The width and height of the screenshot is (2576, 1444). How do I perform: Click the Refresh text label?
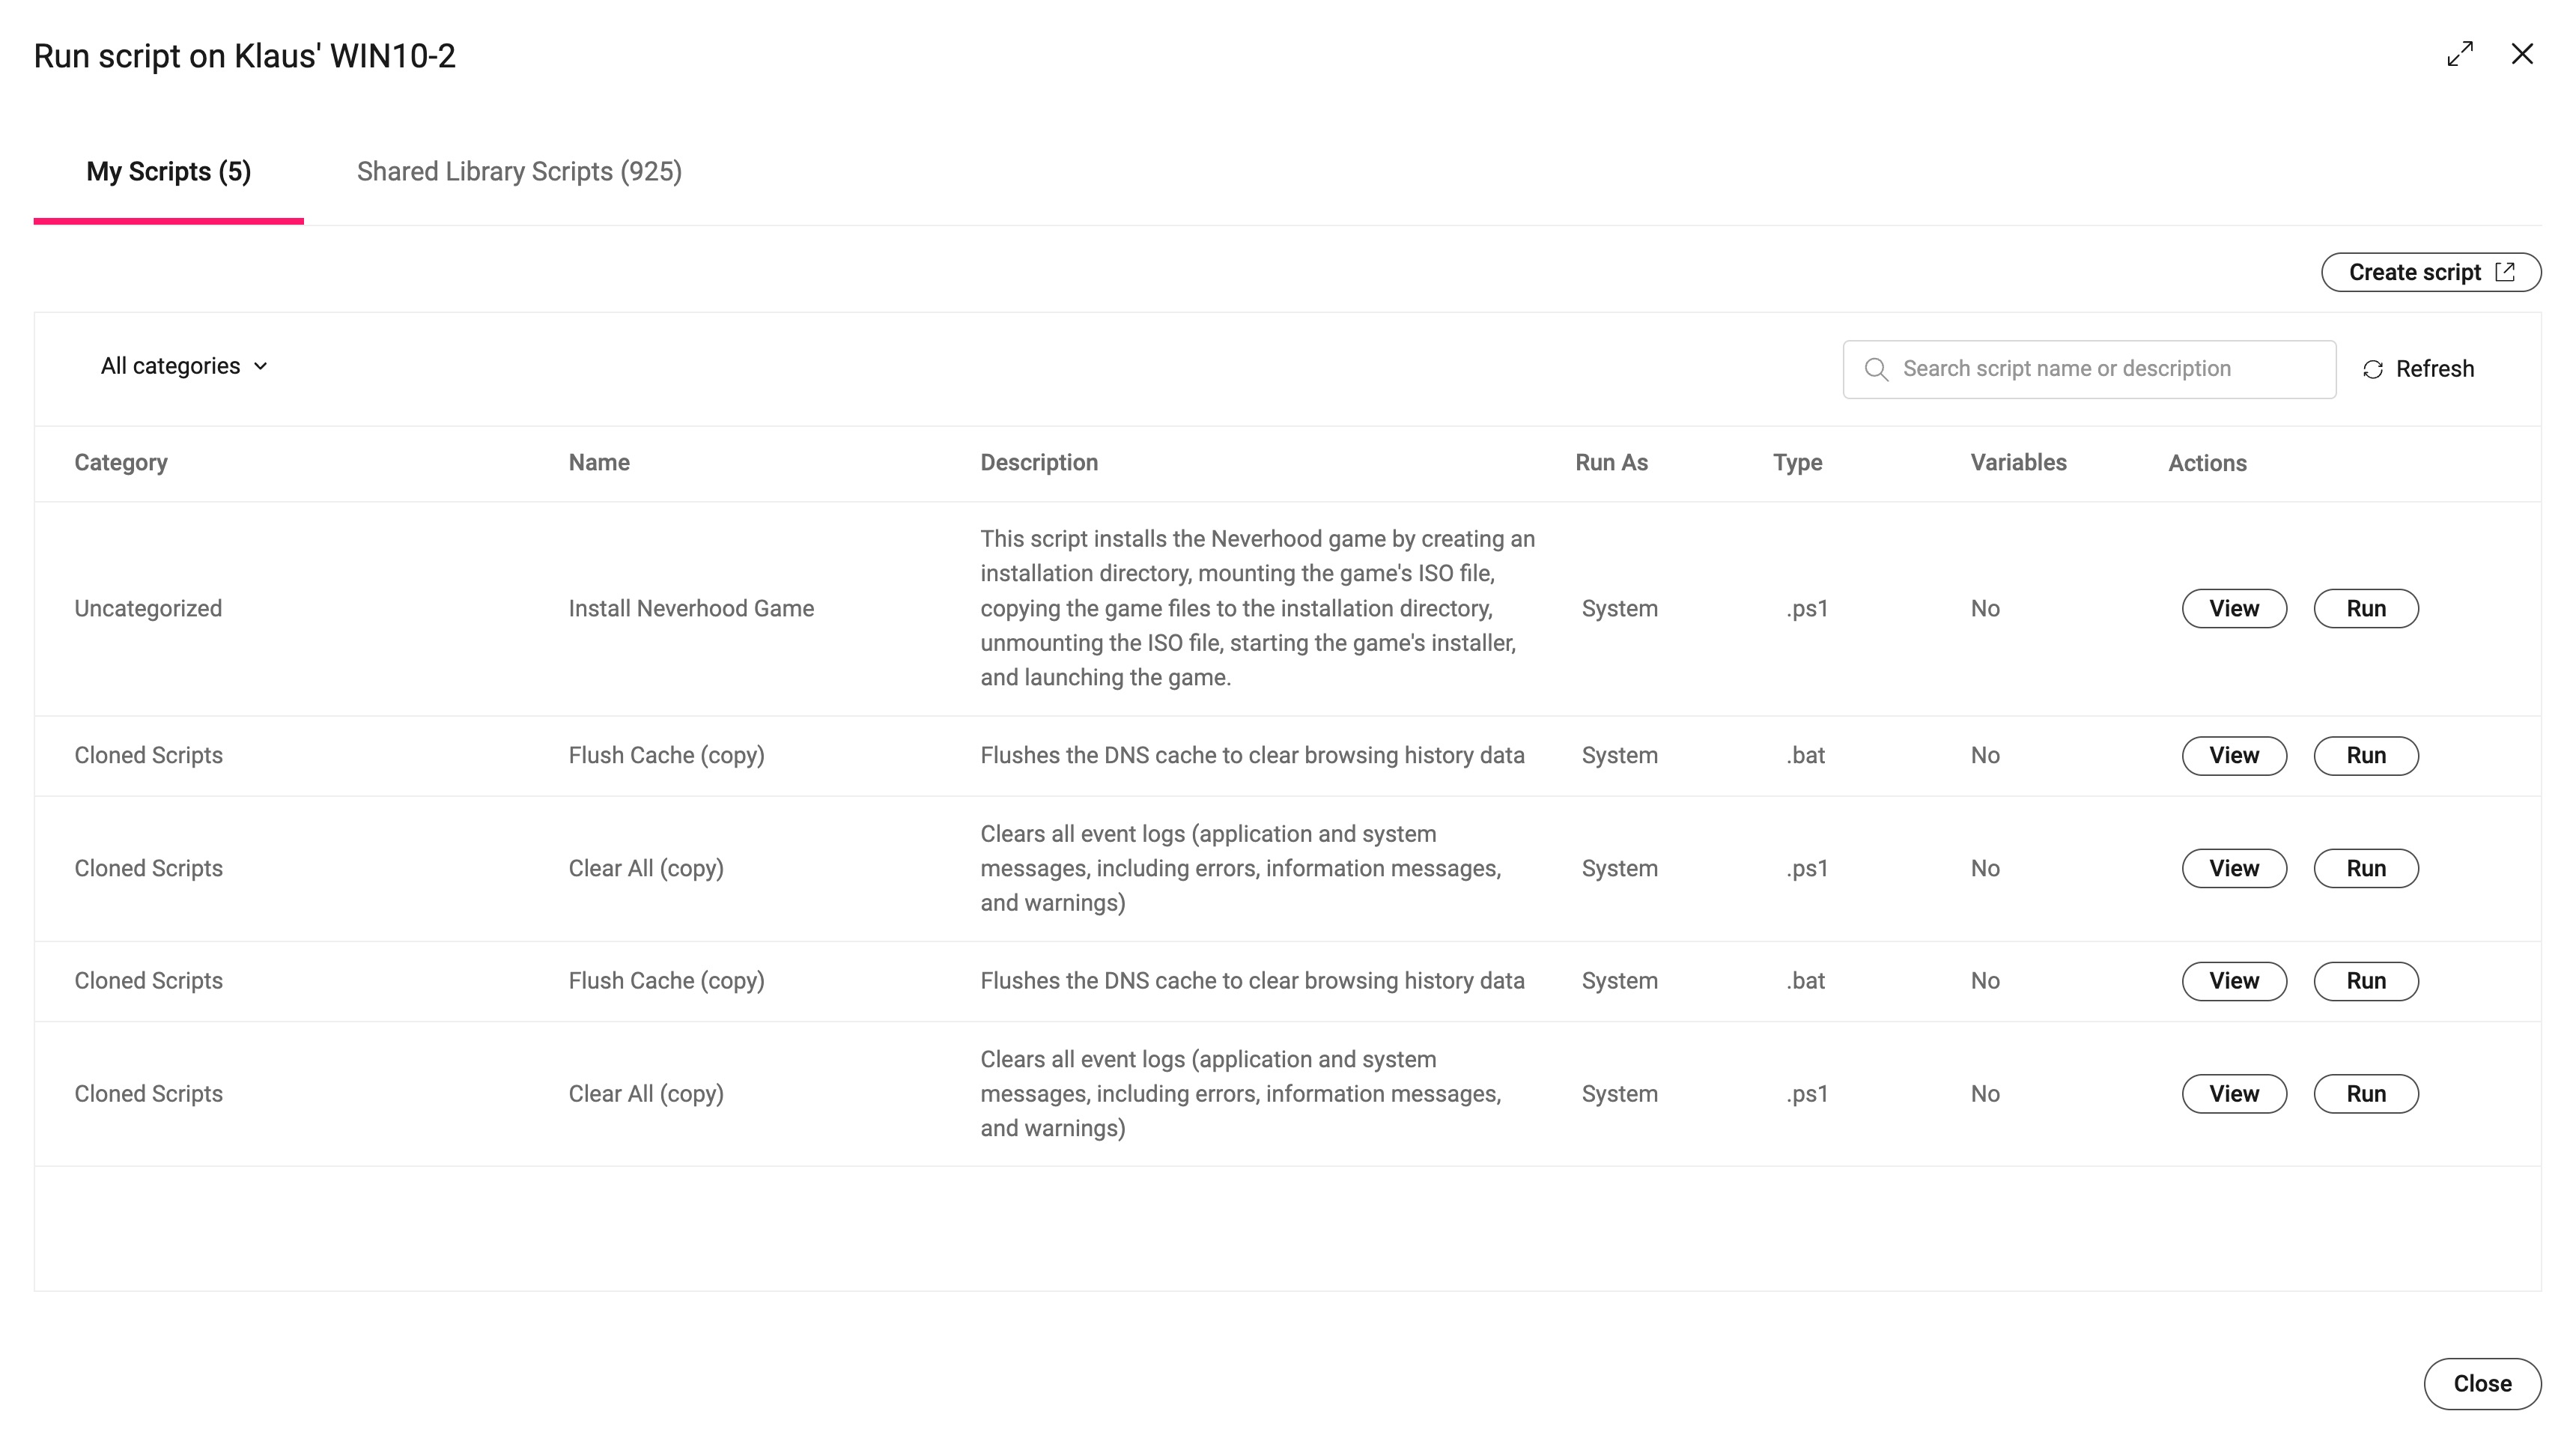click(x=2434, y=369)
